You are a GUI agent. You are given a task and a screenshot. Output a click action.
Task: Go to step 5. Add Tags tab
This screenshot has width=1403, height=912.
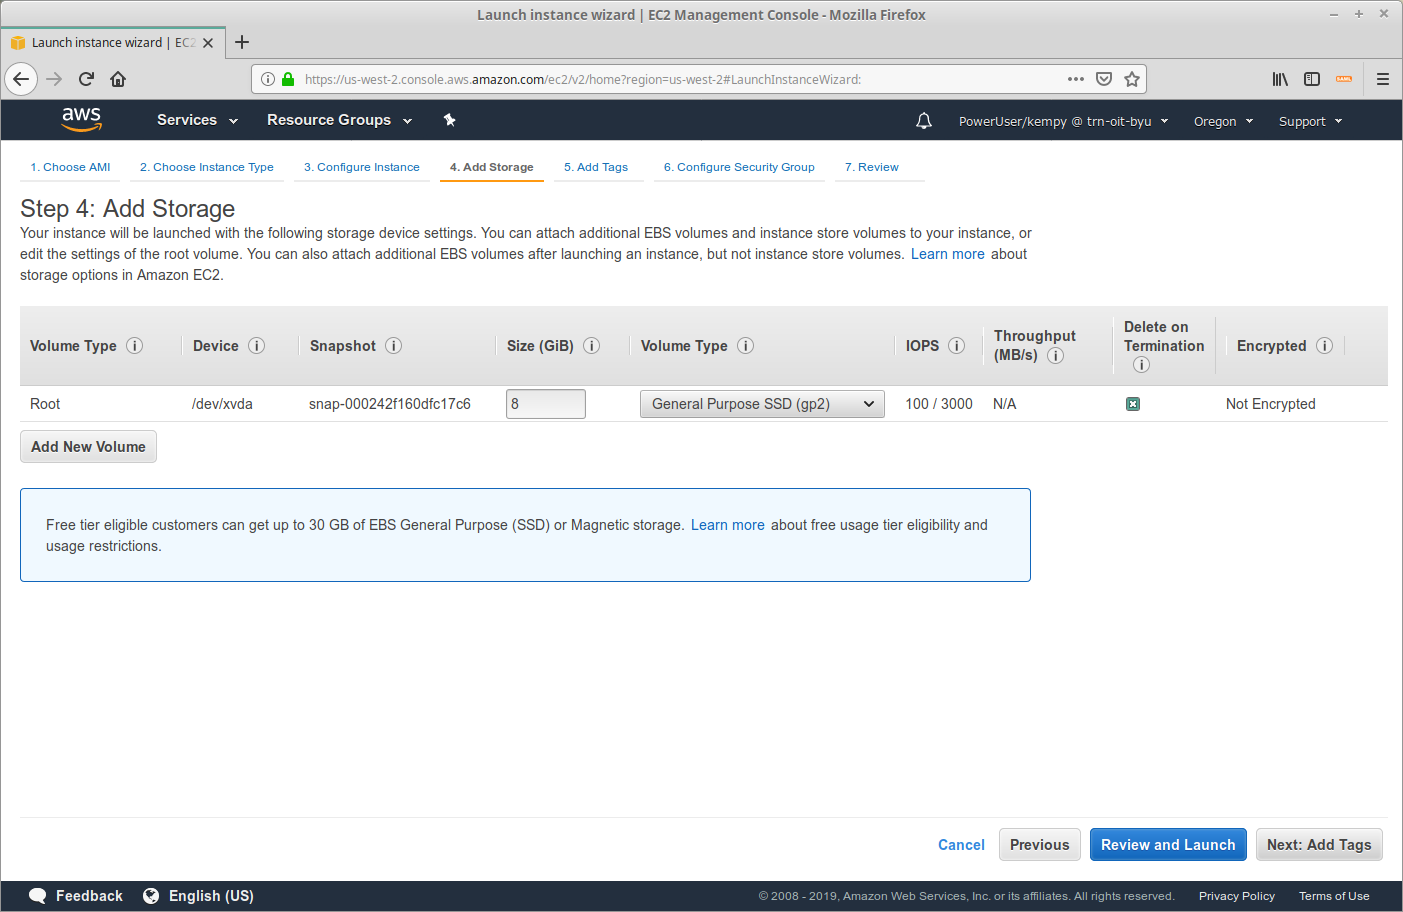596,167
